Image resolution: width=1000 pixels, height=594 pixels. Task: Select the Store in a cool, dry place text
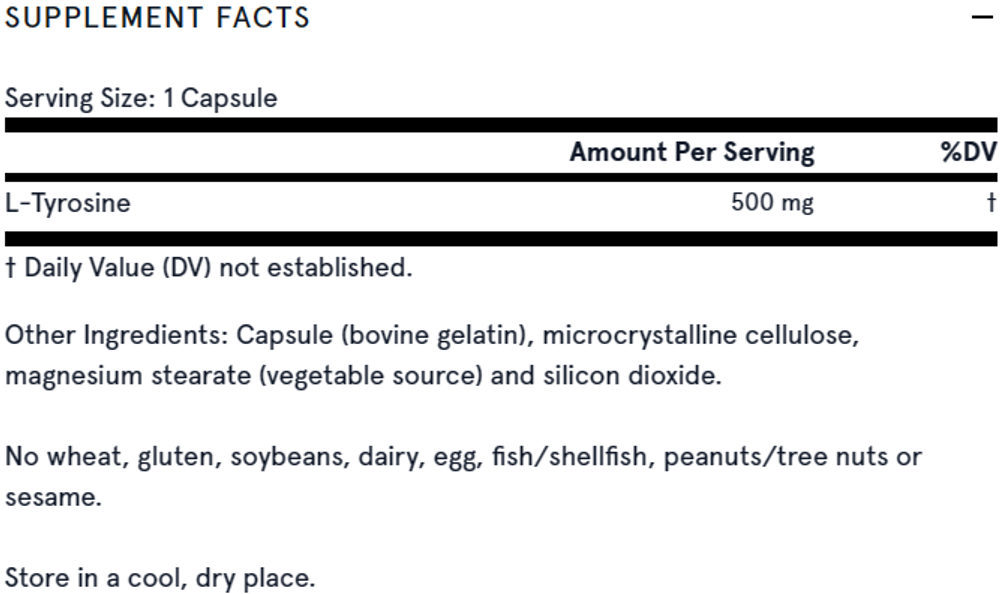pyautogui.click(x=160, y=579)
